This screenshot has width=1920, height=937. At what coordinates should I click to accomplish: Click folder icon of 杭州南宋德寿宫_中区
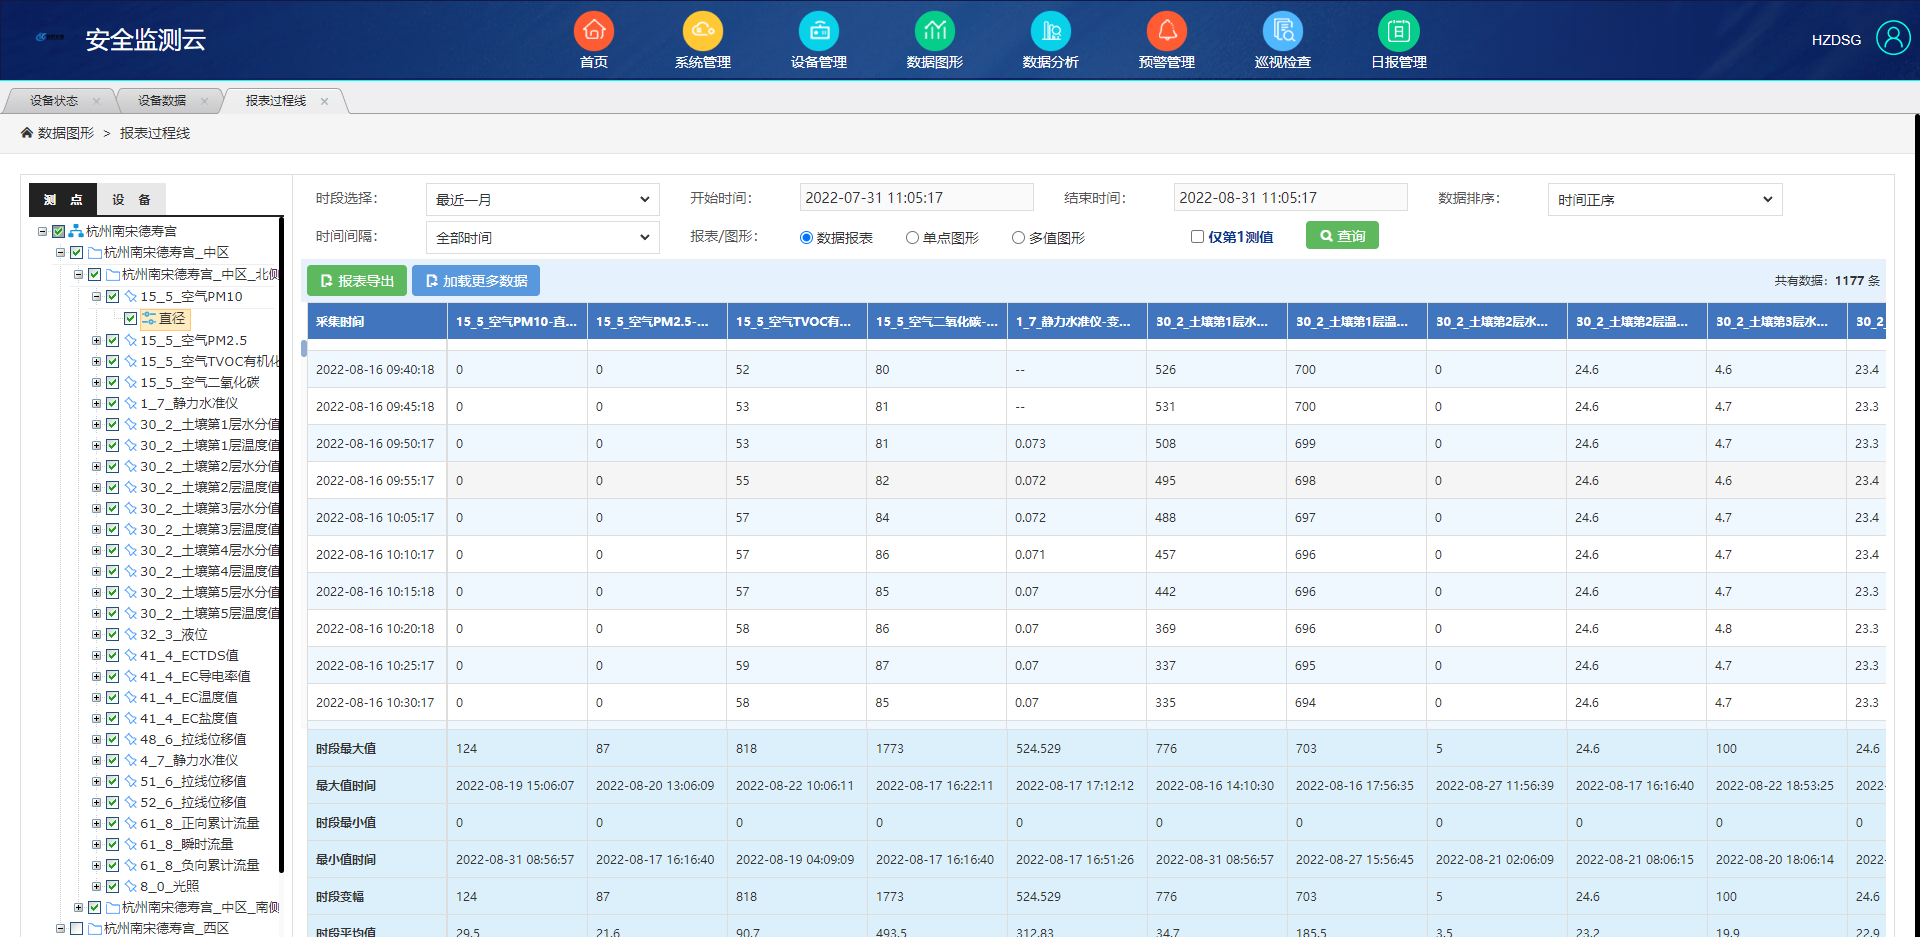(94, 253)
